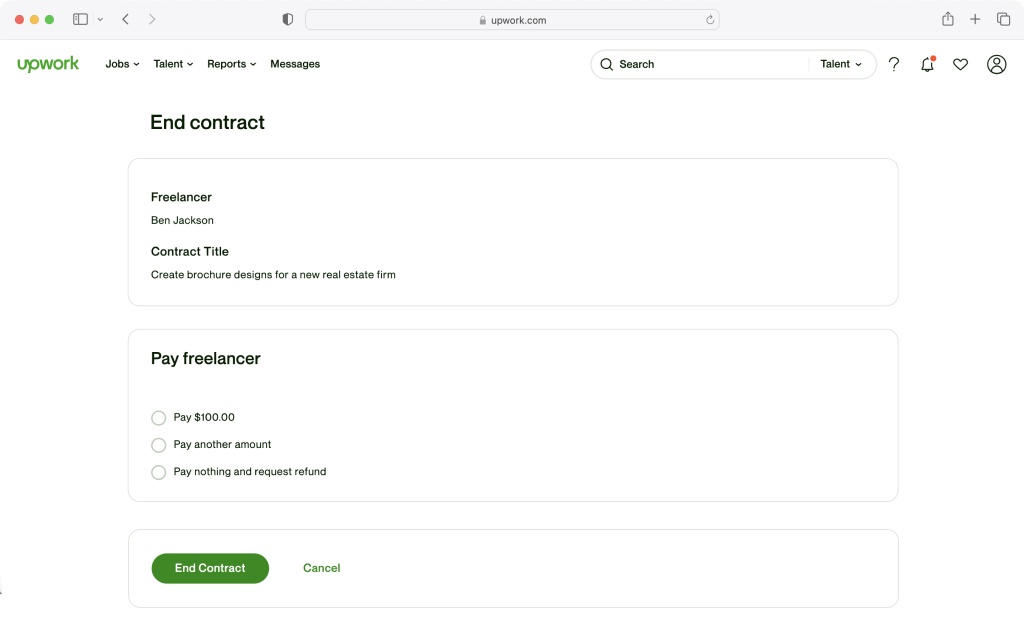Choose Pay nothing and request refund
Viewport: 1024px width, 640px height.
coord(158,472)
